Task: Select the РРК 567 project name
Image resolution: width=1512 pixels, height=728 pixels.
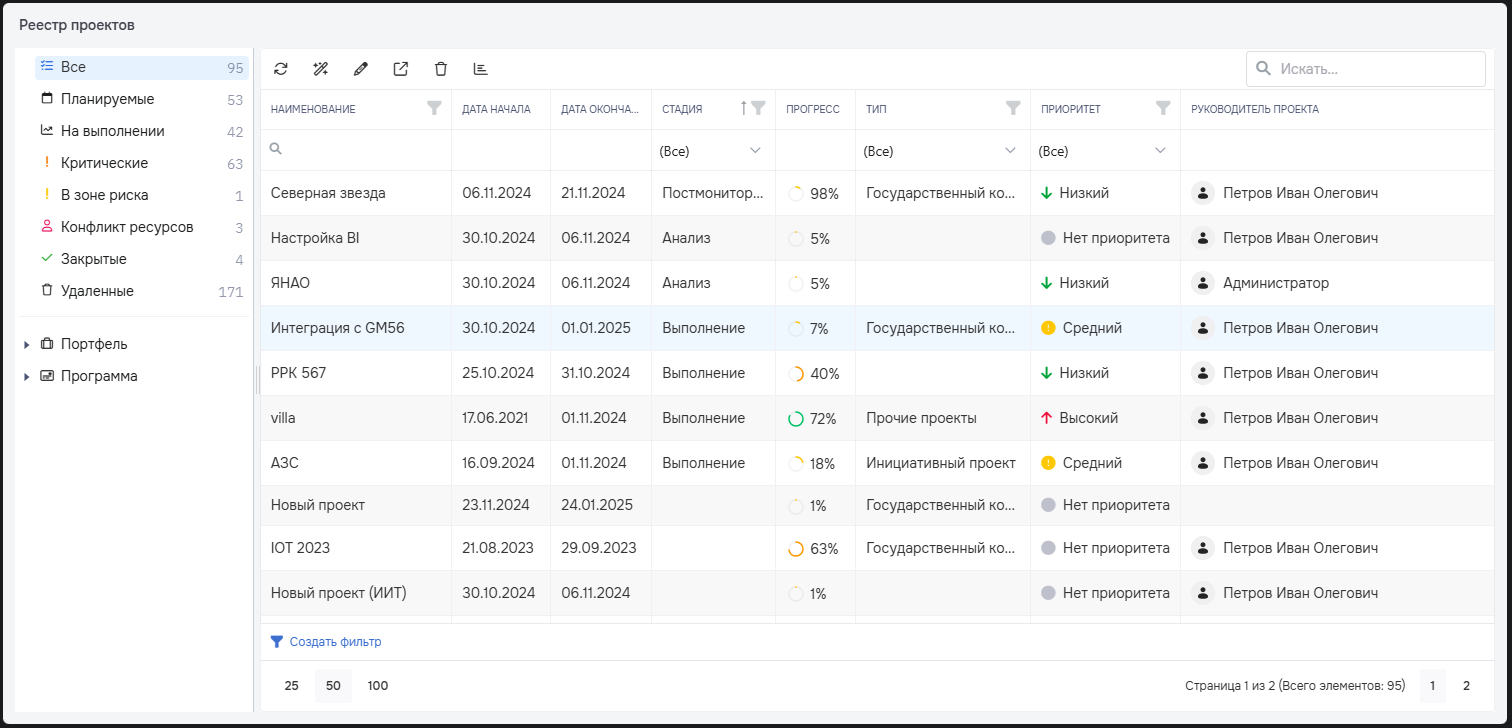Action: click(x=298, y=373)
